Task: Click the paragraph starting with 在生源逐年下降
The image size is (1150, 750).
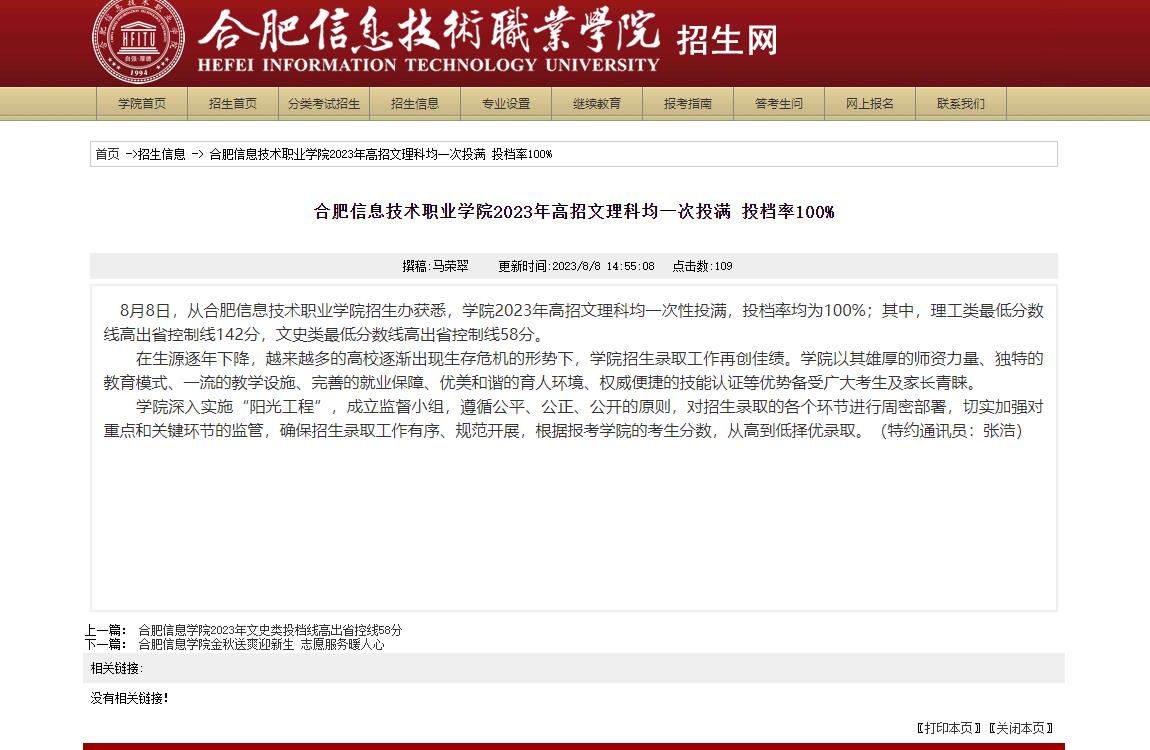Action: point(574,370)
